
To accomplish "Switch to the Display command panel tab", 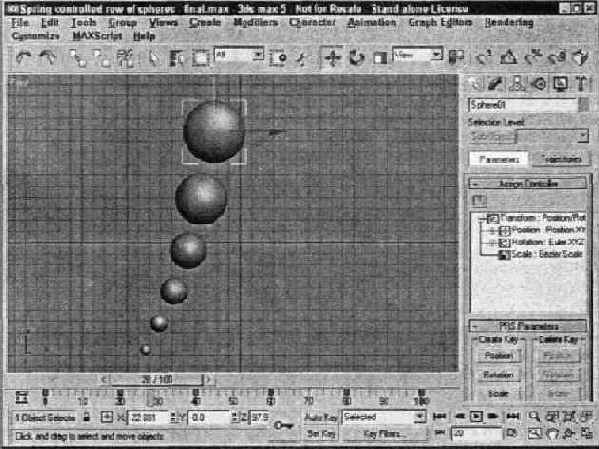I will [560, 84].
